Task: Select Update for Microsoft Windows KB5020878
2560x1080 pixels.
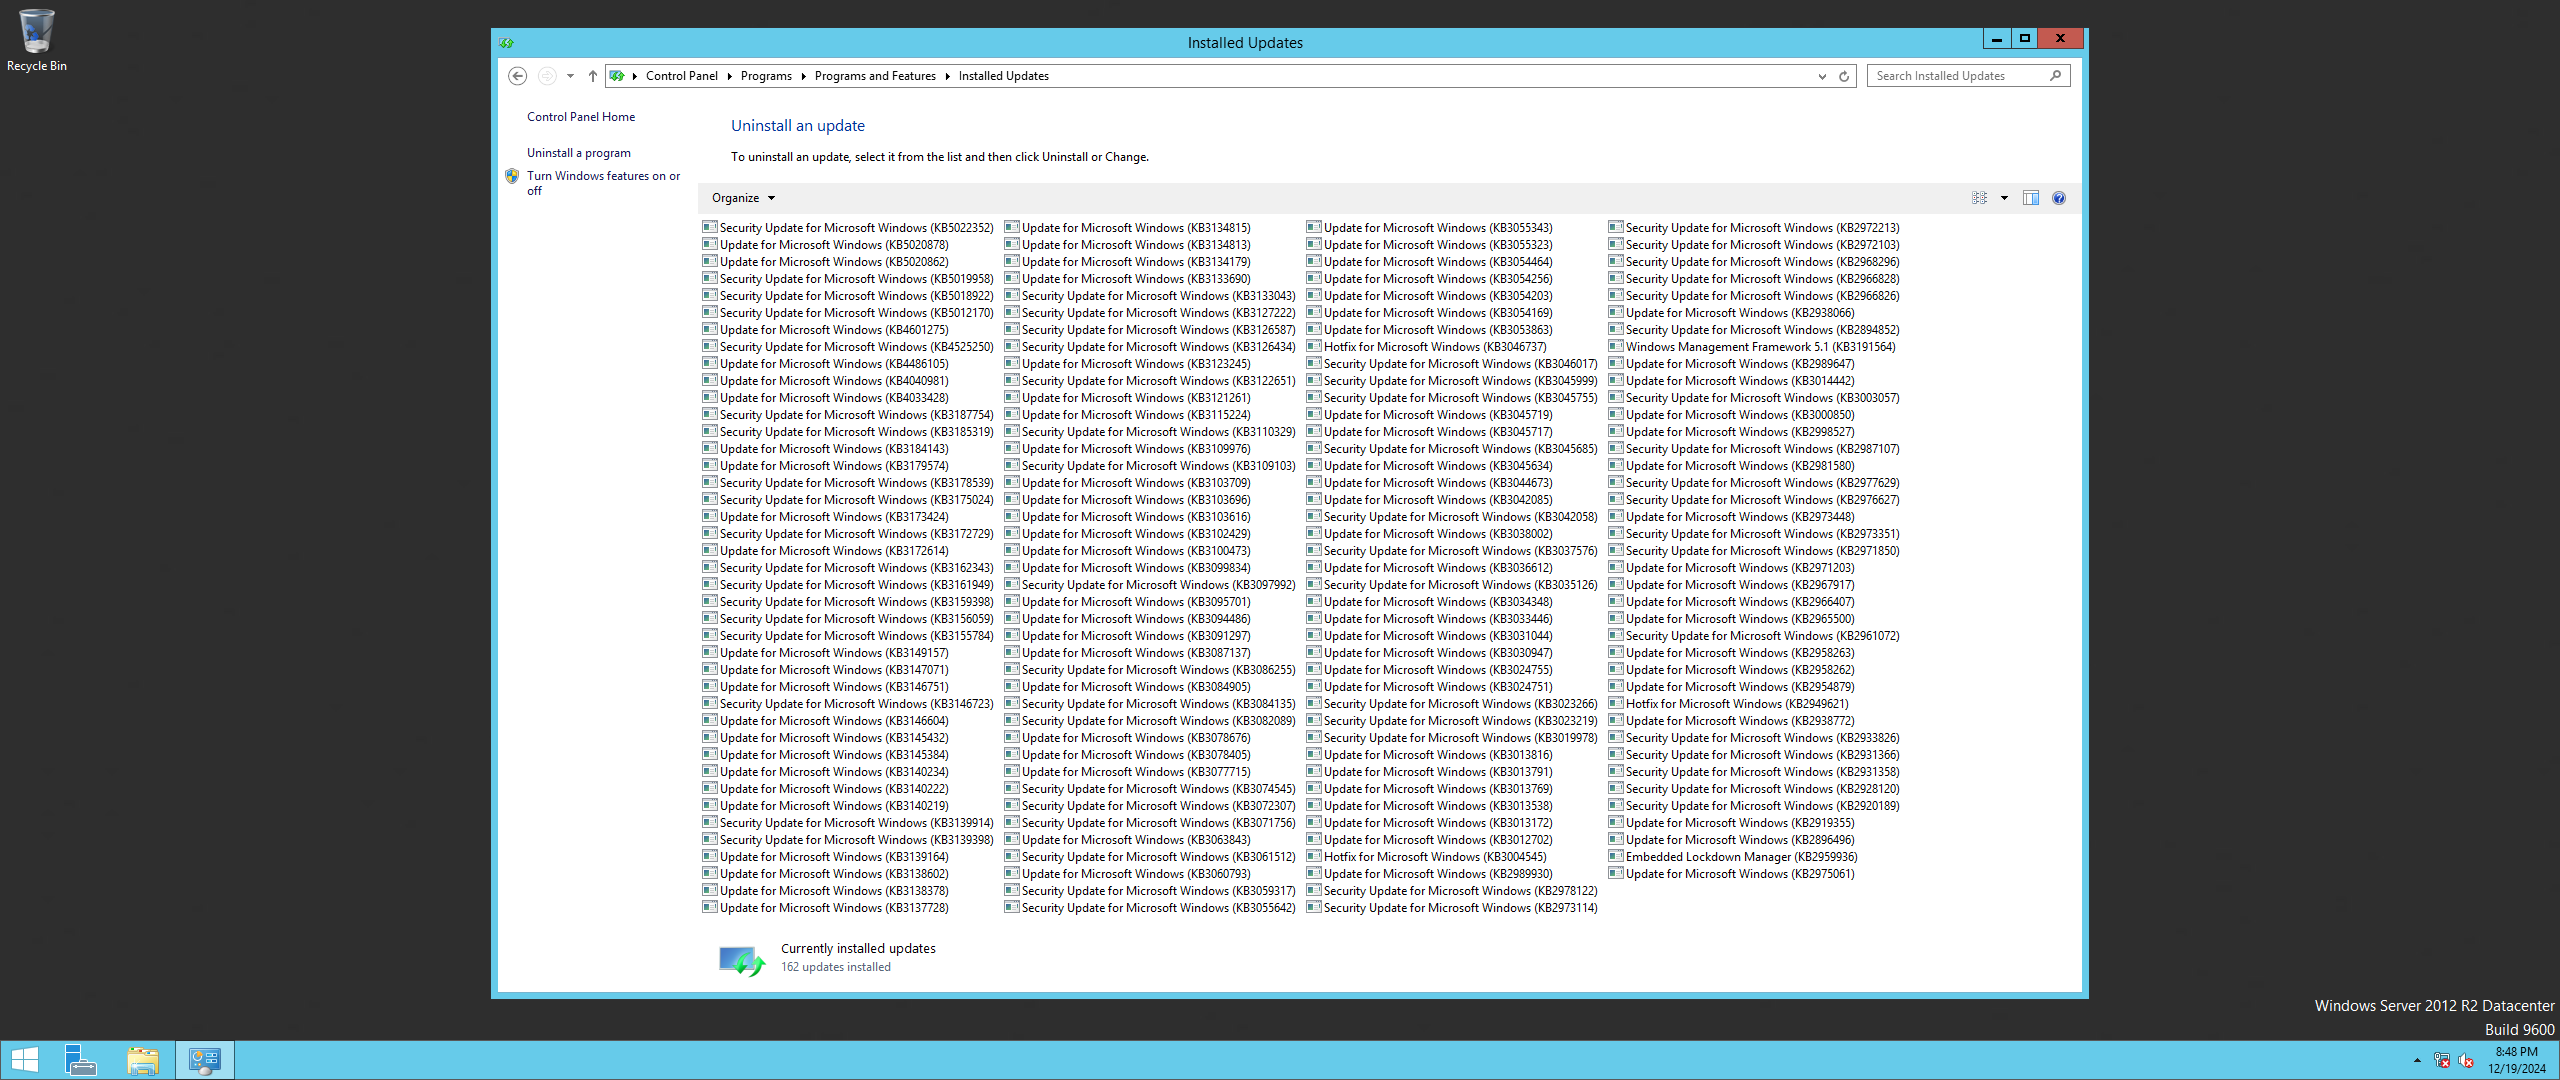Action: click(826, 245)
